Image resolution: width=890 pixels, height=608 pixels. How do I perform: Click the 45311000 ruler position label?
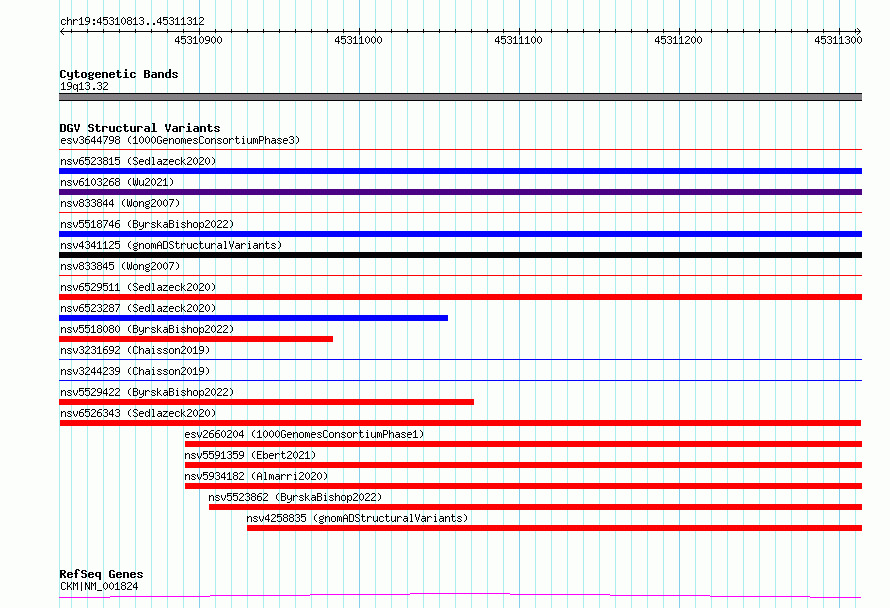358,40
